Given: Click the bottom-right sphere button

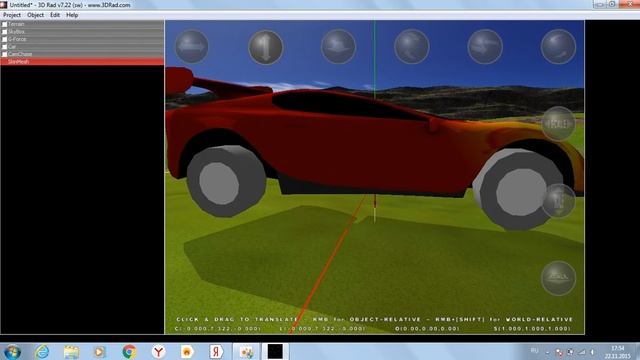Looking at the screenshot, I should 558,278.
